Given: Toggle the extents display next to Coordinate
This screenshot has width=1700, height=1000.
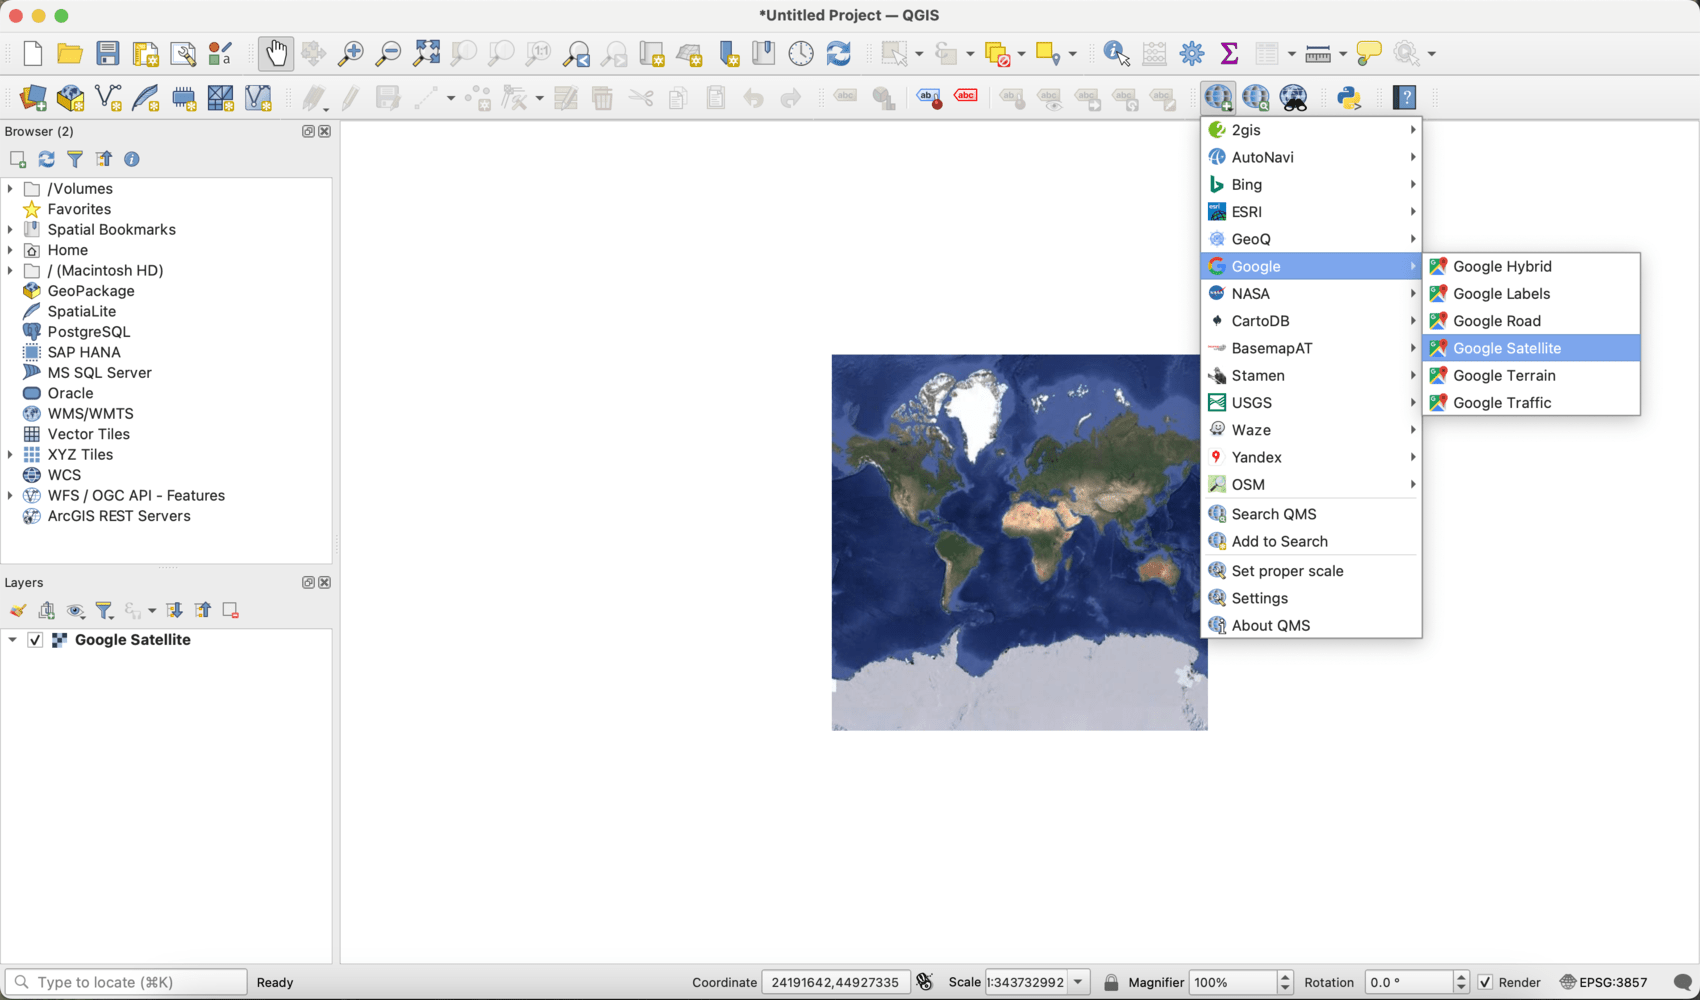Looking at the screenshot, I should (925, 982).
